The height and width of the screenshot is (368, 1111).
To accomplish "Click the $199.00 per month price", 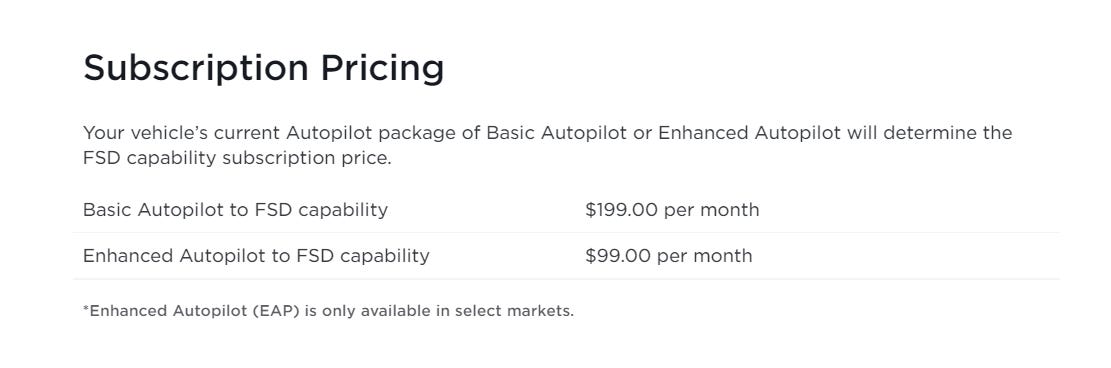I will tap(672, 210).
